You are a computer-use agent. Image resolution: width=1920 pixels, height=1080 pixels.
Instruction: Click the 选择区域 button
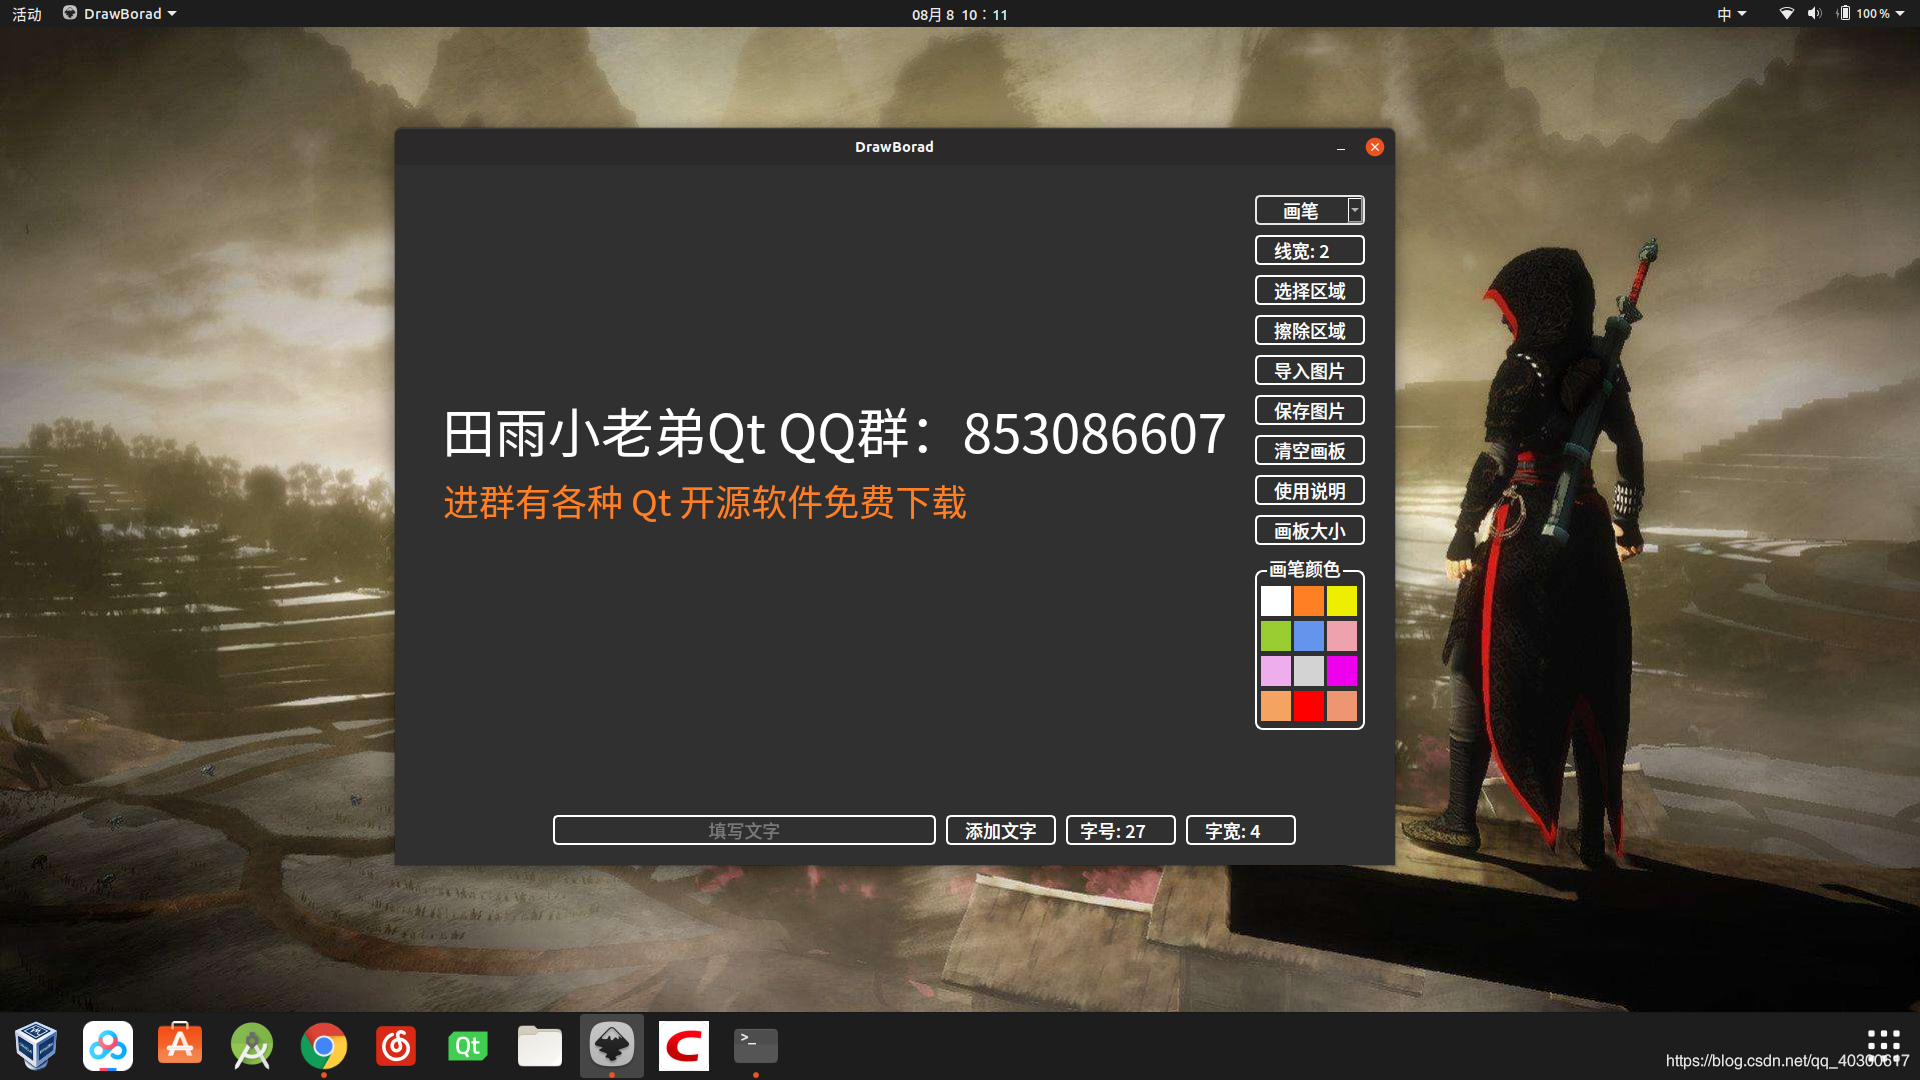(x=1309, y=290)
